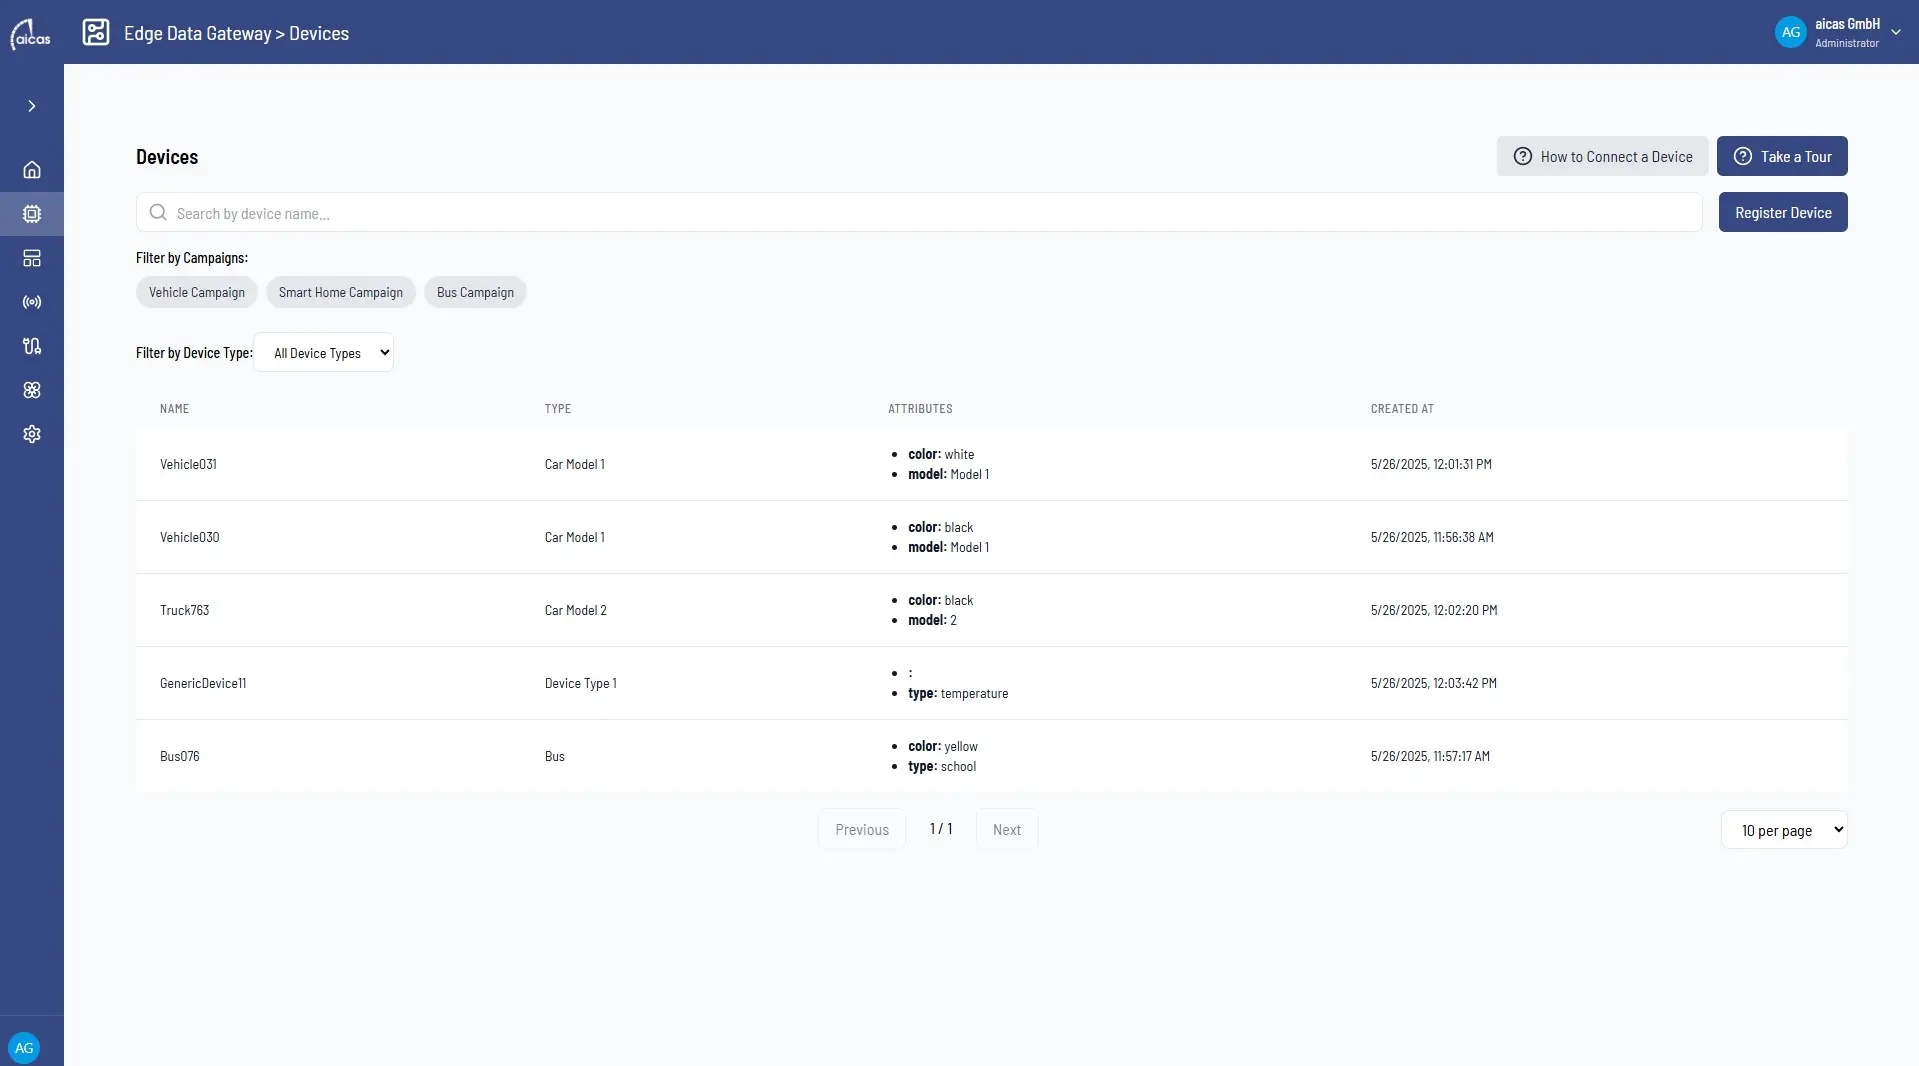Expand the sidebar with the chevron arrow
Screen dimensions: 1919x1066
coord(32,106)
